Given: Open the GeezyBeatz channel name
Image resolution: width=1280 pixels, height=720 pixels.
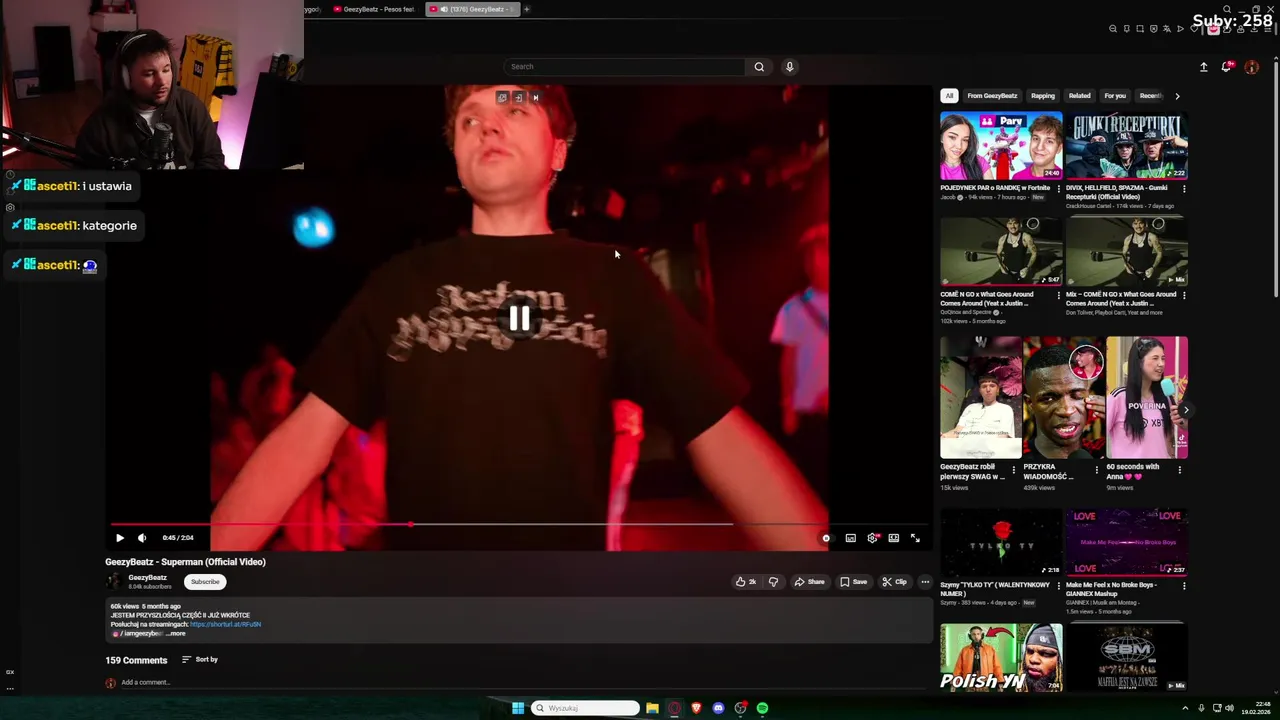Looking at the screenshot, I should [x=148, y=577].
